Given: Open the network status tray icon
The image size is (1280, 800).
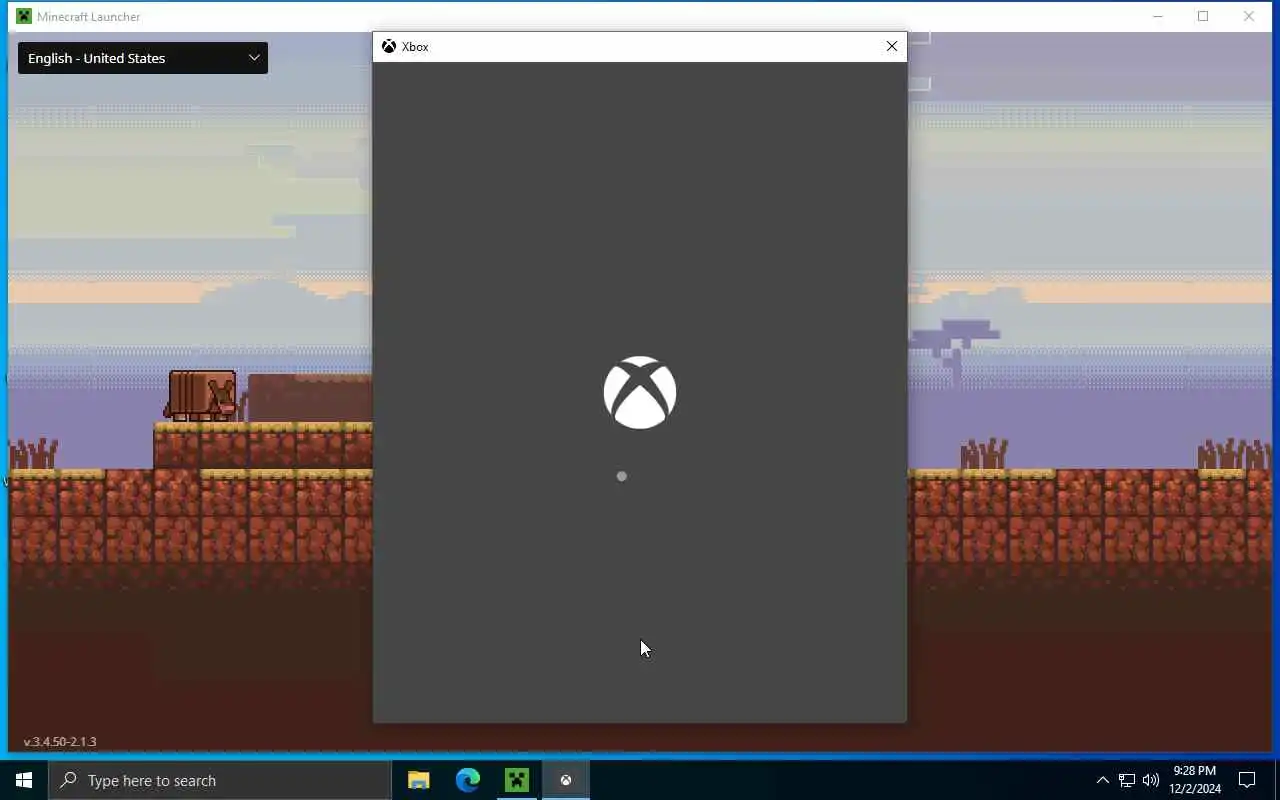Looking at the screenshot, I should 1127,780.
